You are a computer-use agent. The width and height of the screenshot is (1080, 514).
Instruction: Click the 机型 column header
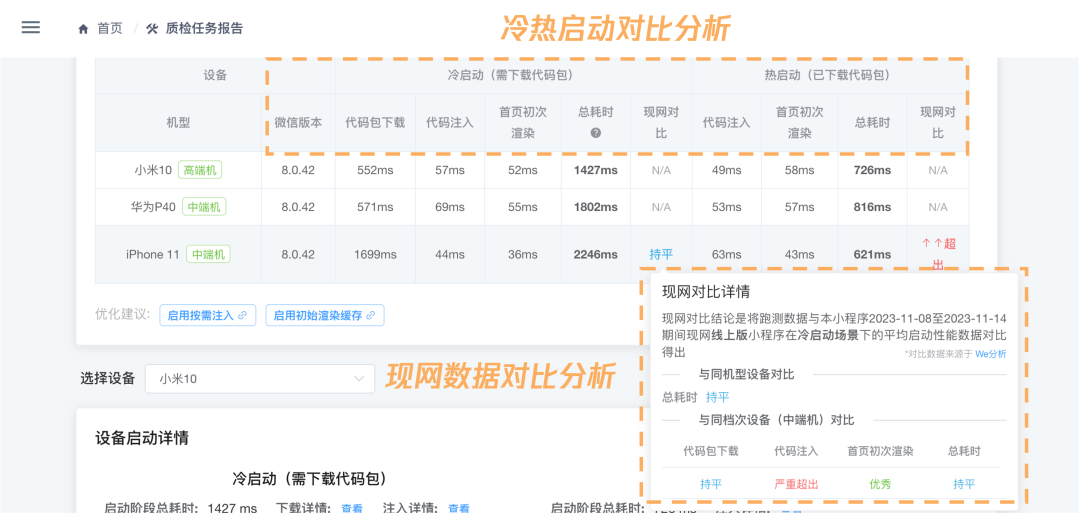click(178, 123)
